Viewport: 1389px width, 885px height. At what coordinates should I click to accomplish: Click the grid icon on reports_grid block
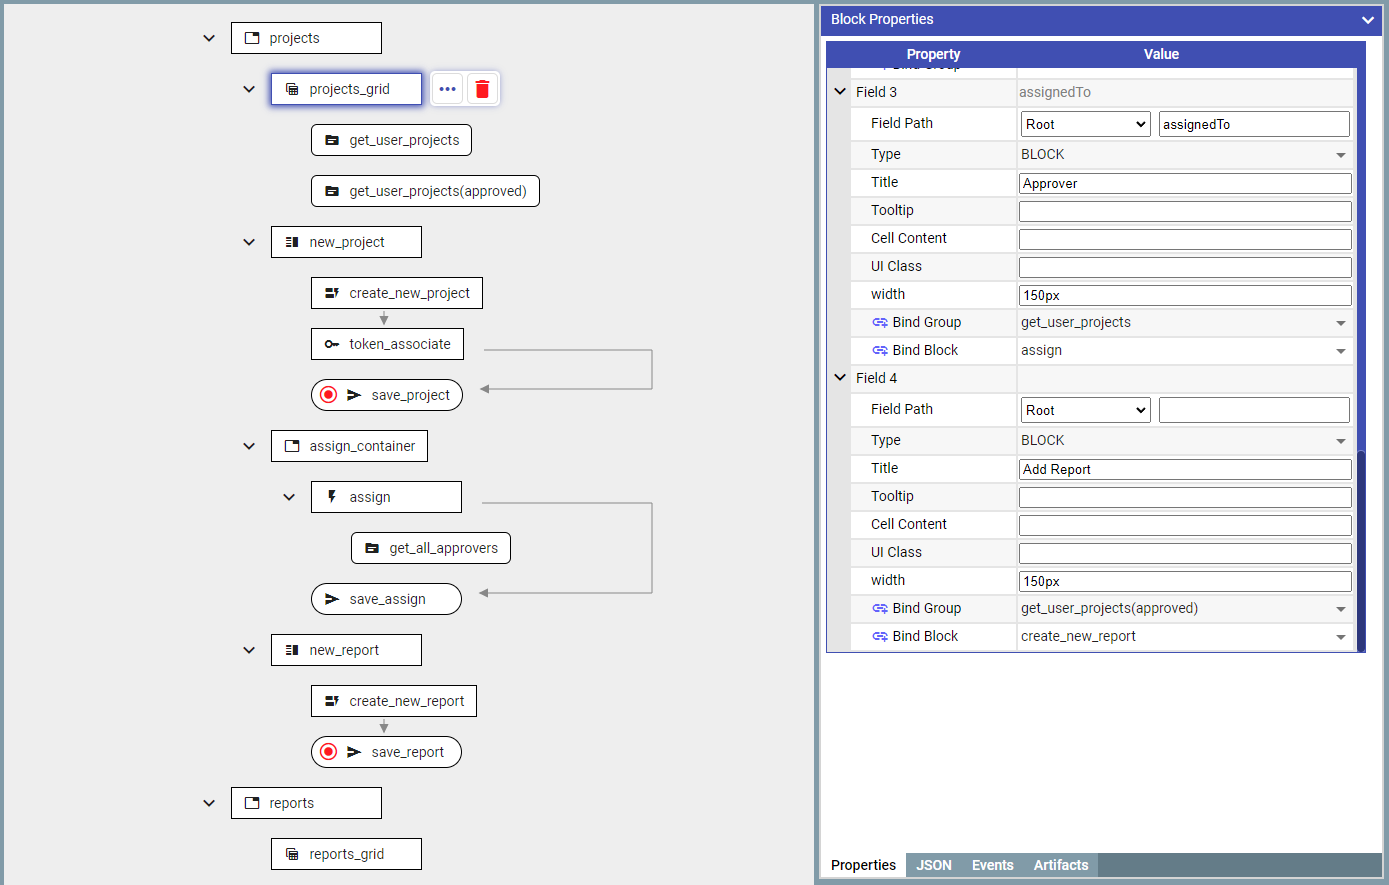[292, 854]
